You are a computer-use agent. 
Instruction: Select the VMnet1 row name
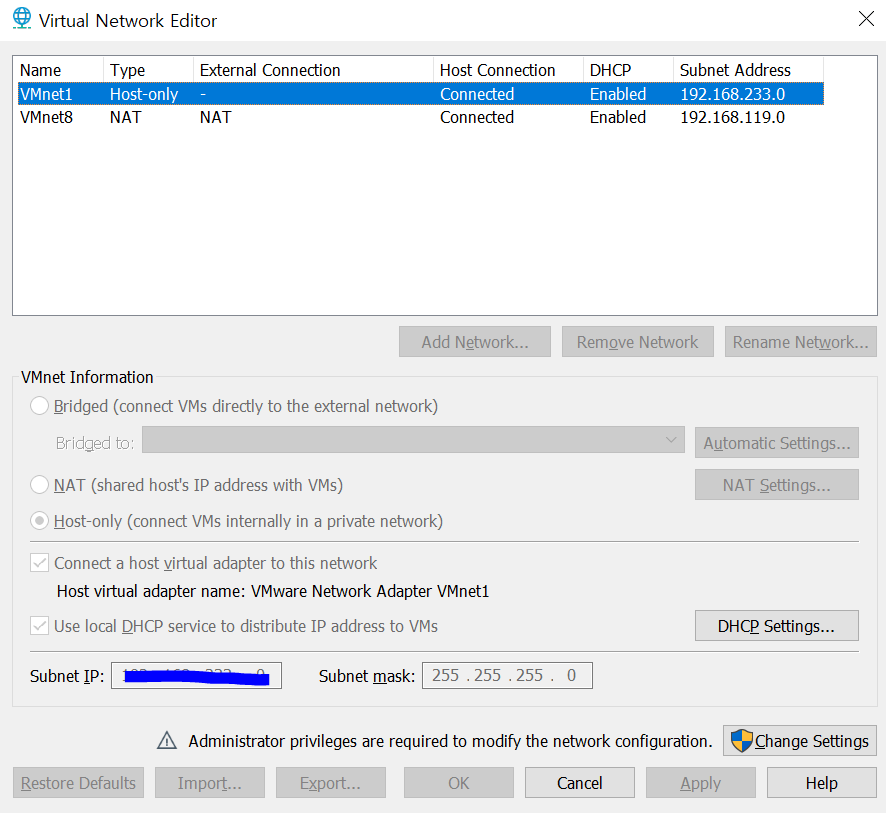click(46, 94)
